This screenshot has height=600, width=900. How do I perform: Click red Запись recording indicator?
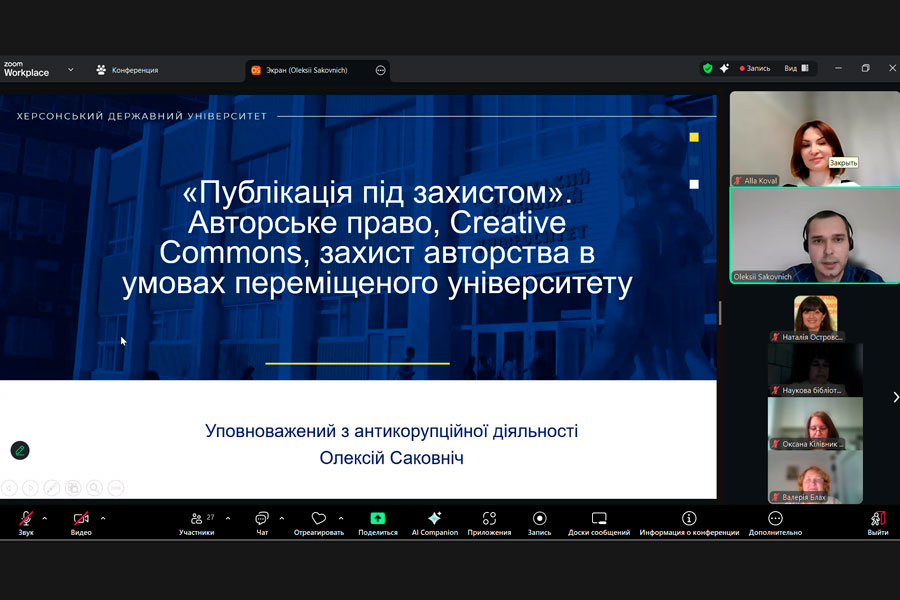click(755, 68)
